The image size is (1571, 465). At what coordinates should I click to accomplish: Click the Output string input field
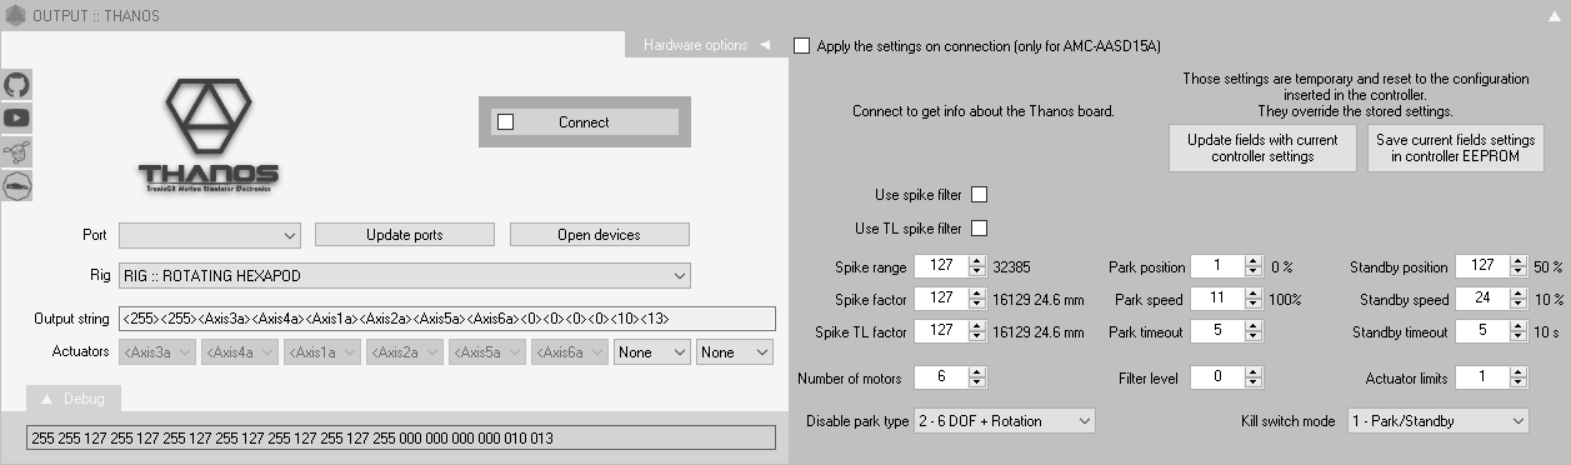click(x=447, y=319)
